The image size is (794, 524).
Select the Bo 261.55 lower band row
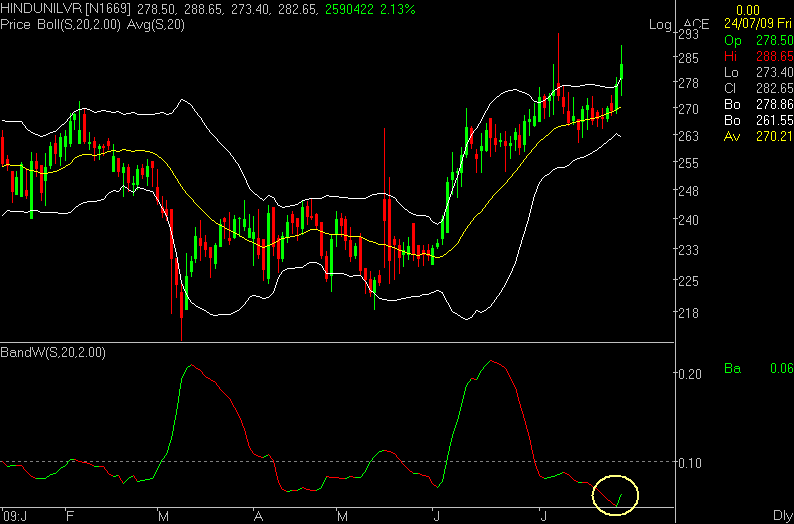pyautogui.click(x=759, y=120)
